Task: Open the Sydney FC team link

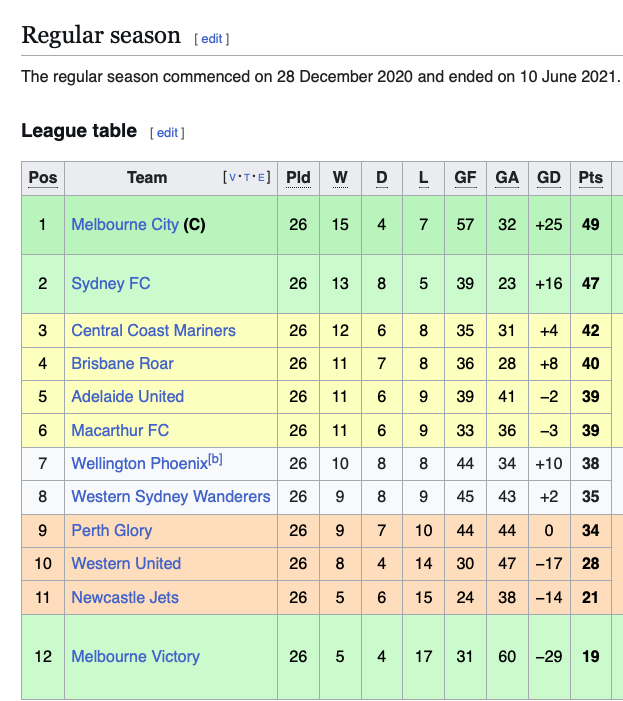Action: (111, 283)
